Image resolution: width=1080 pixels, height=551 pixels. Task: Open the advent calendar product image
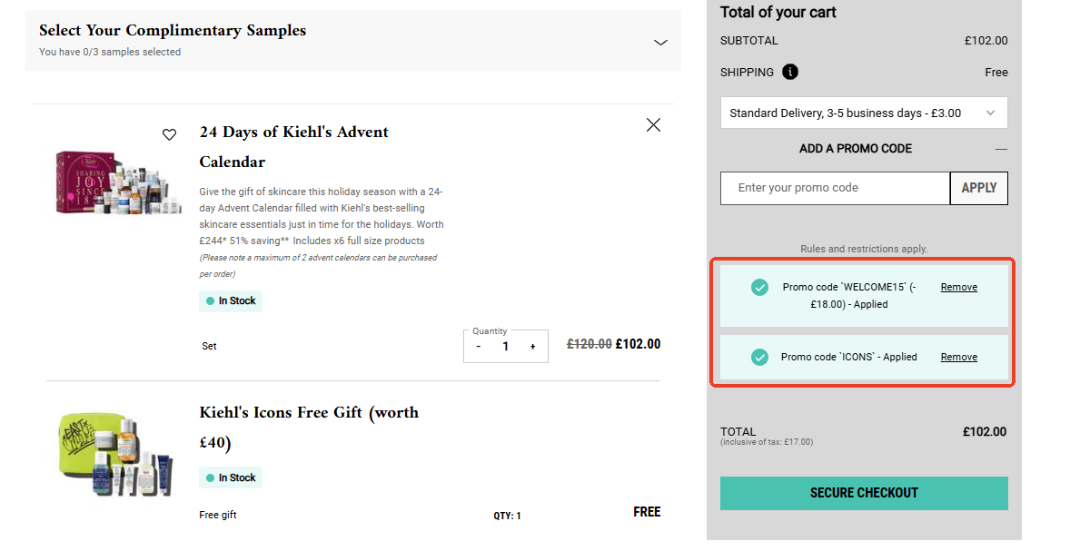coord(119,183)
